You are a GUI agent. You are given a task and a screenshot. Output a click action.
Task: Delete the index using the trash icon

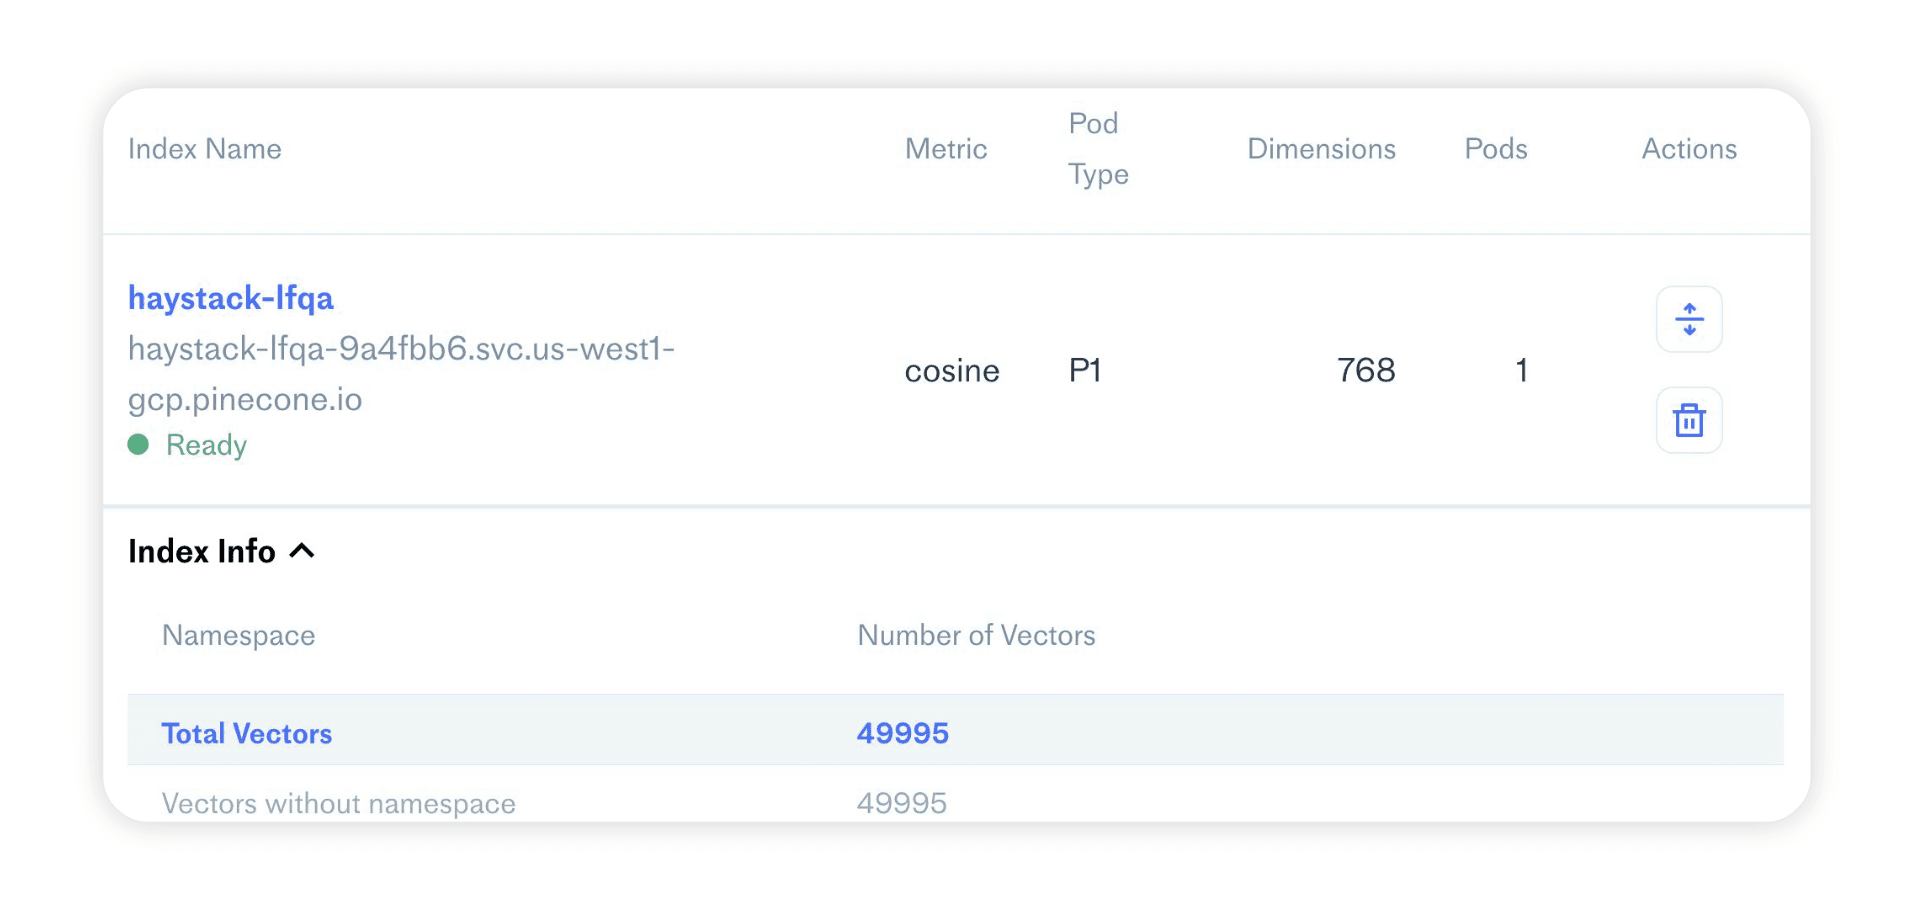click(1689, 420)
